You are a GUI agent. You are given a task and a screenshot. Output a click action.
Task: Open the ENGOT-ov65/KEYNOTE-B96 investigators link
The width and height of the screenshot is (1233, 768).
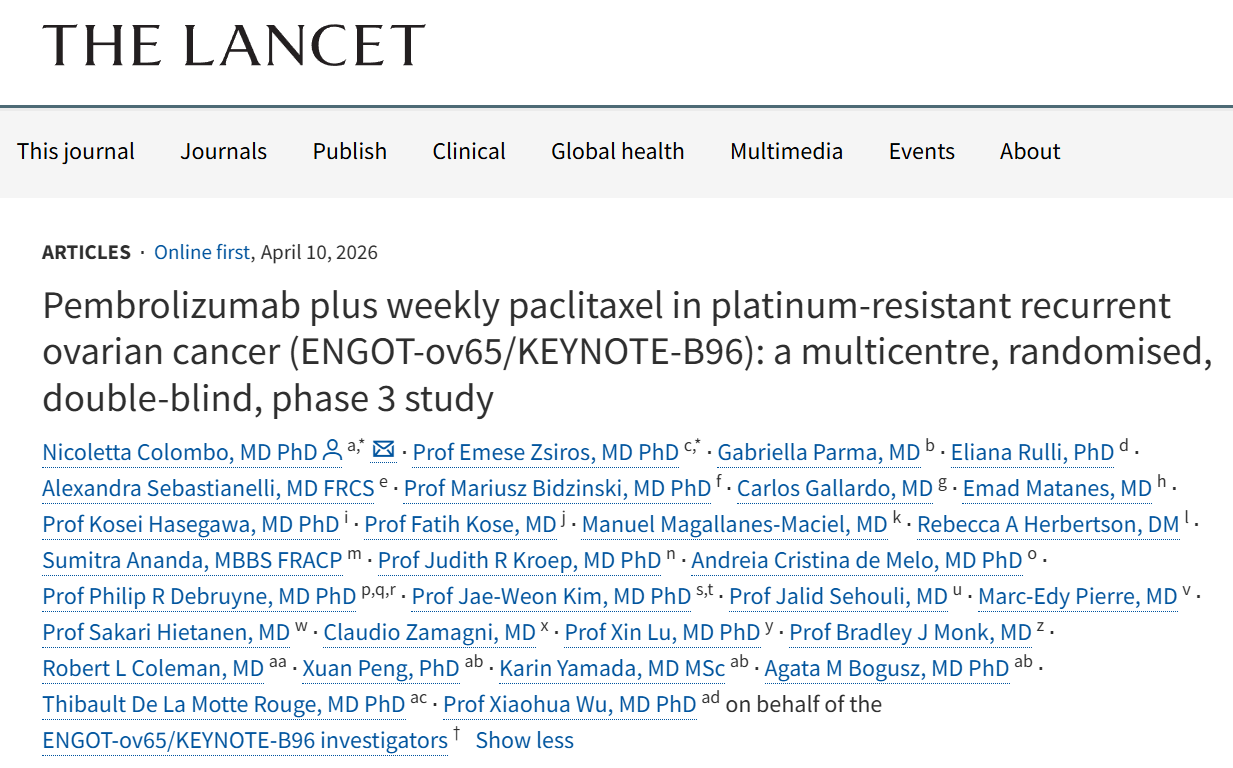(x=245, y=740)
